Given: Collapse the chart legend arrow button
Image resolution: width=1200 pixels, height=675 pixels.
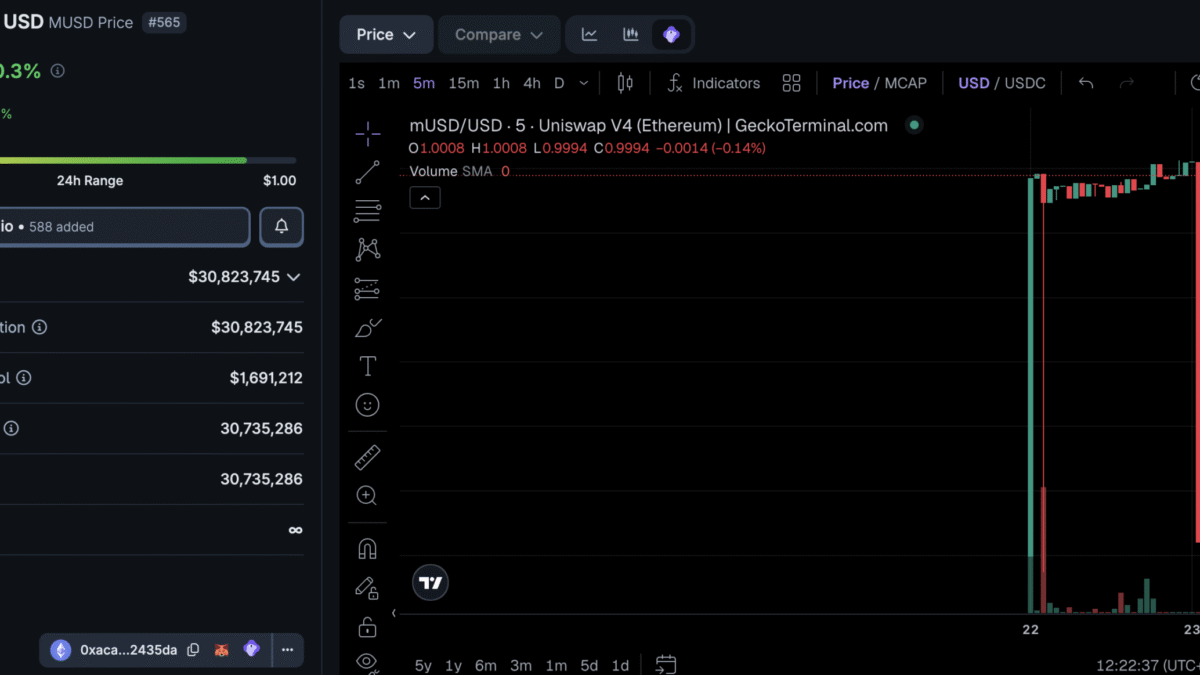Looking at the screenshot, I should [425, 198].
